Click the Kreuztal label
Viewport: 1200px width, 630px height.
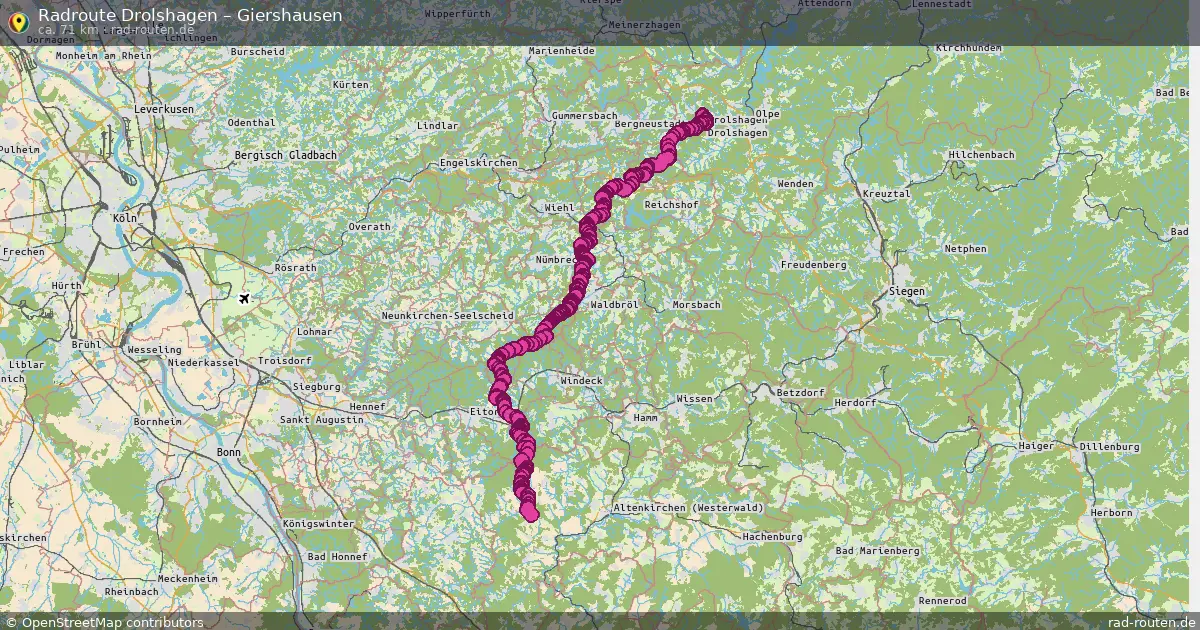point(888,192)
